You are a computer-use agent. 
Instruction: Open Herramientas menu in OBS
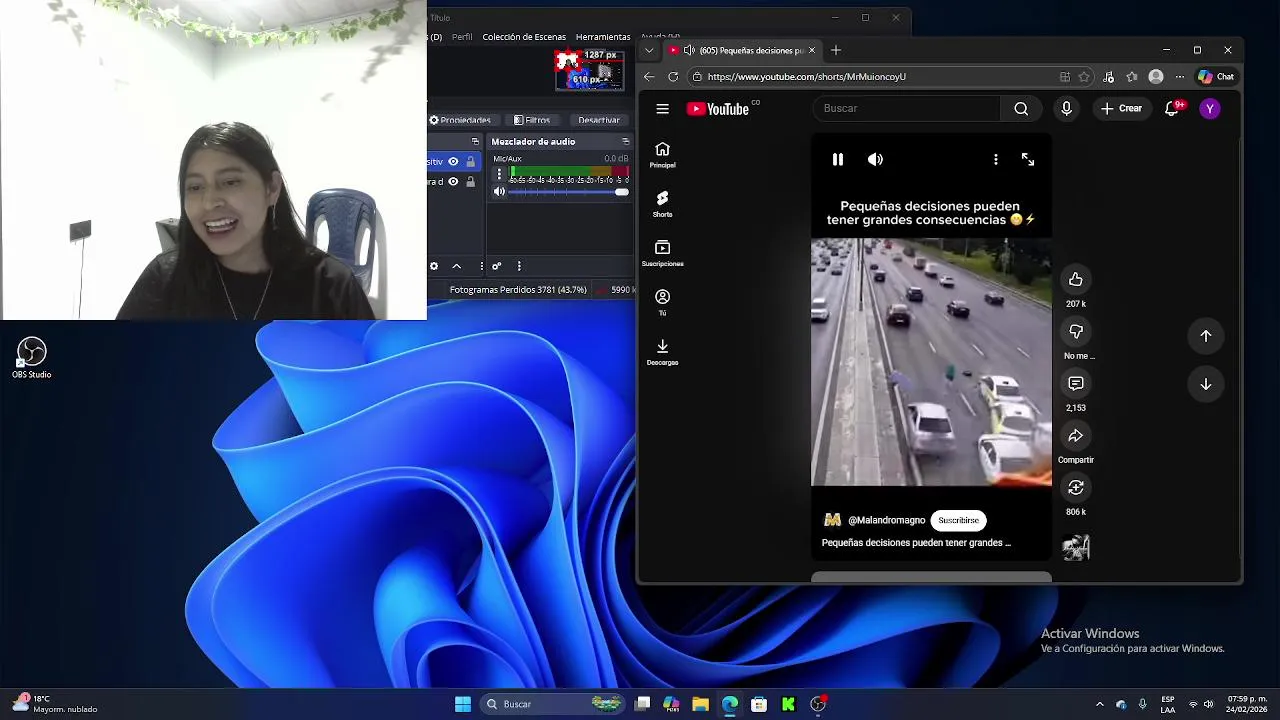click(603, 37)
